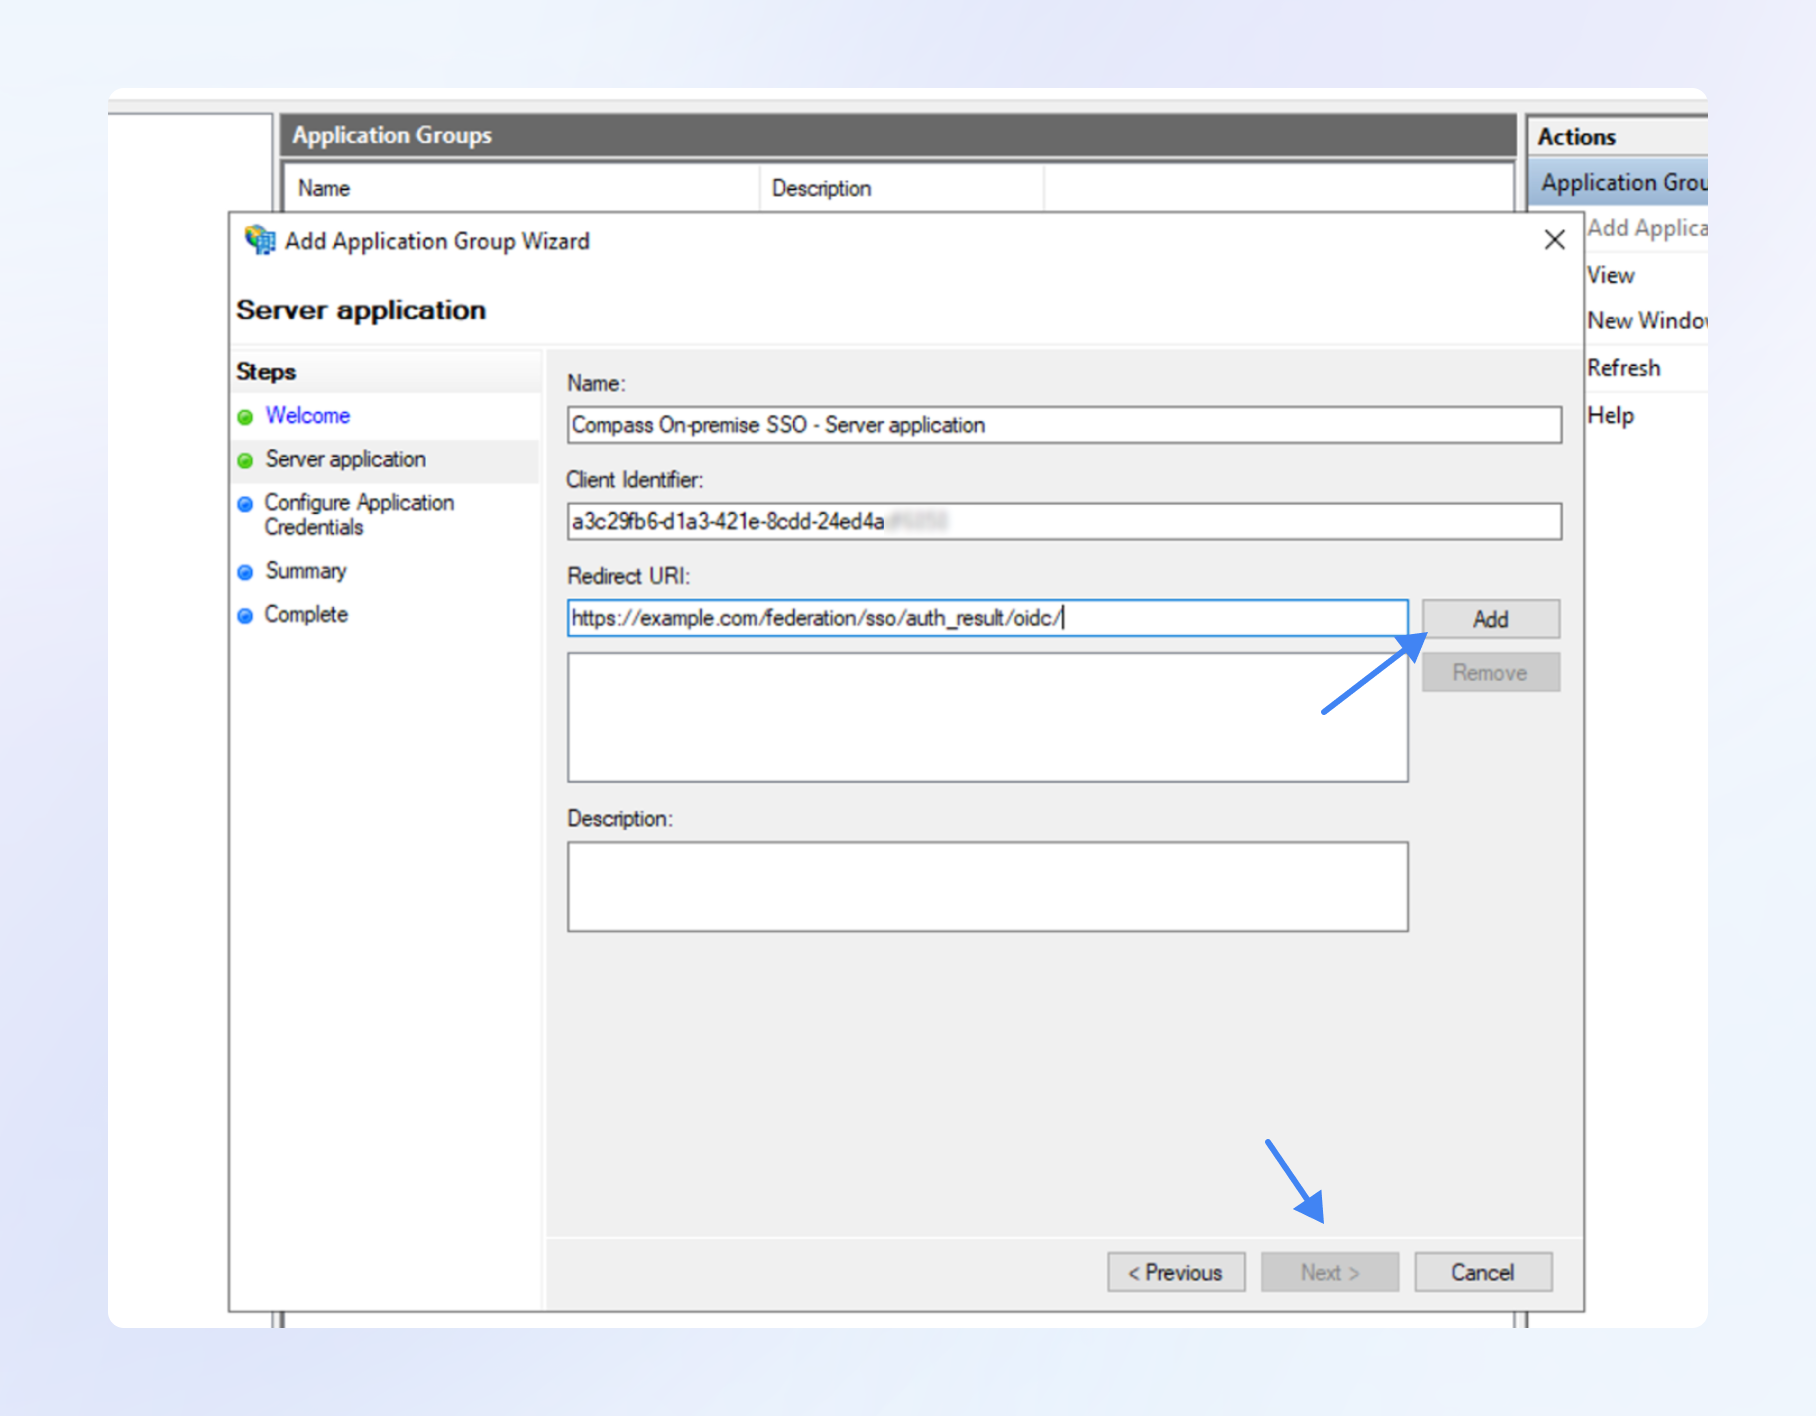Click the Redirect URI input box
Screen dimensions: 1816x1416
point(986,618)
